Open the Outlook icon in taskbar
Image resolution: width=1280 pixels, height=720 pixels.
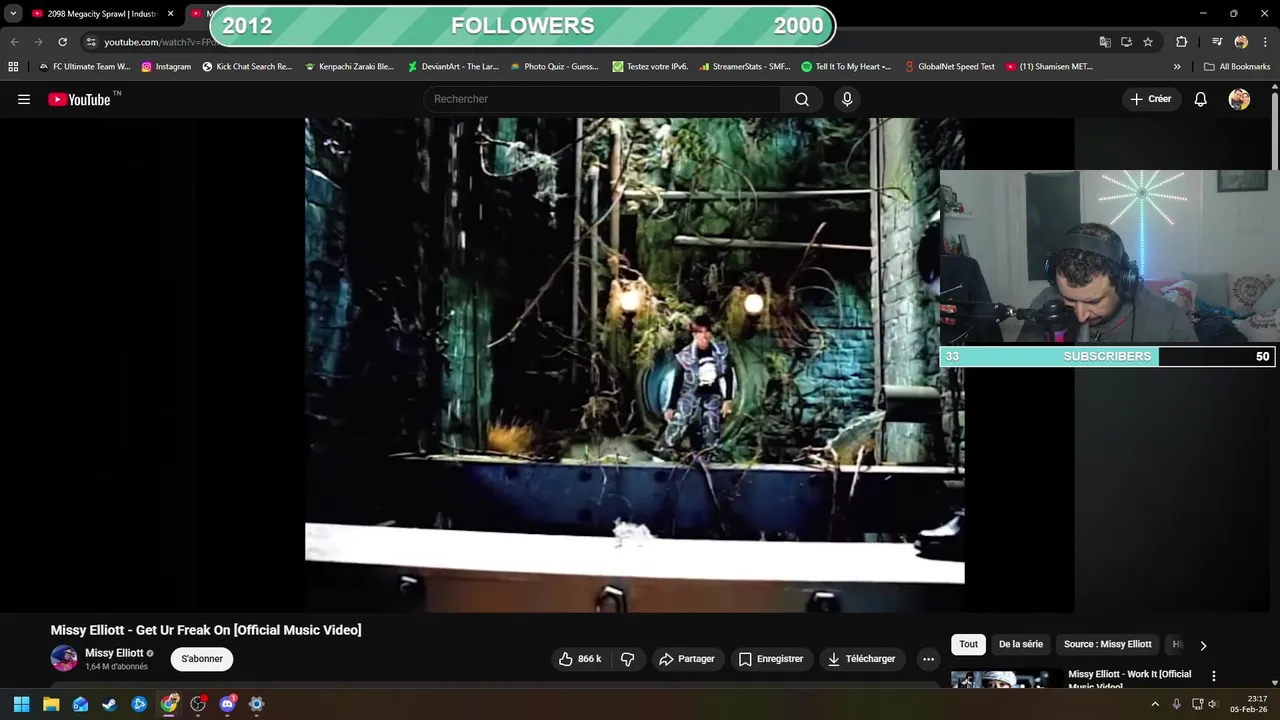tap(80, 704)
